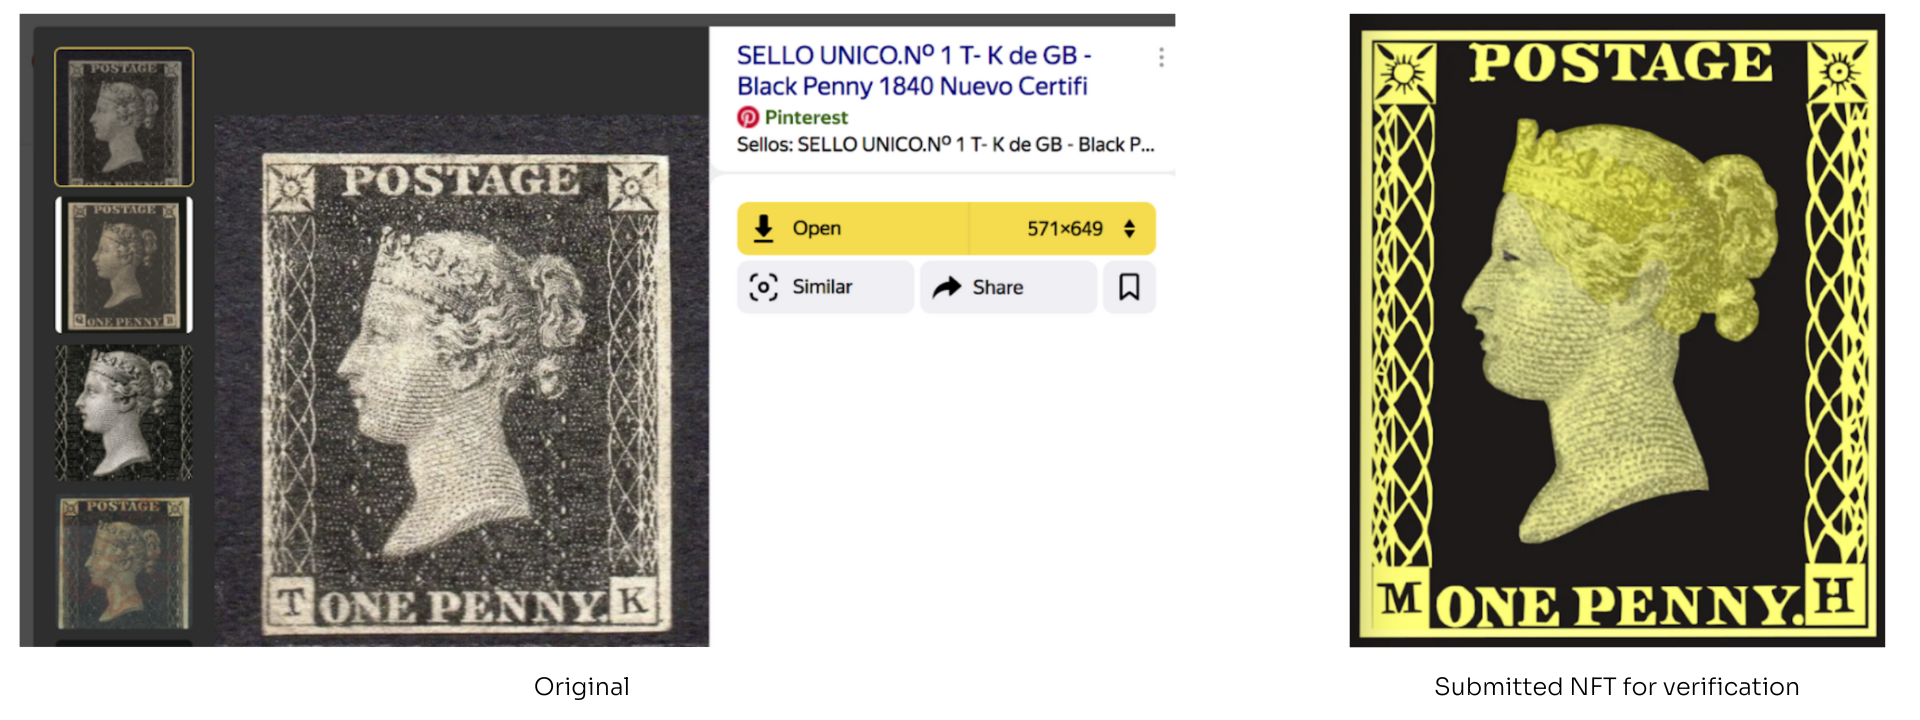The width and height of the screenshot is (1920, 720).
Task: Open the image at 571×649
Action: point(853,229)
